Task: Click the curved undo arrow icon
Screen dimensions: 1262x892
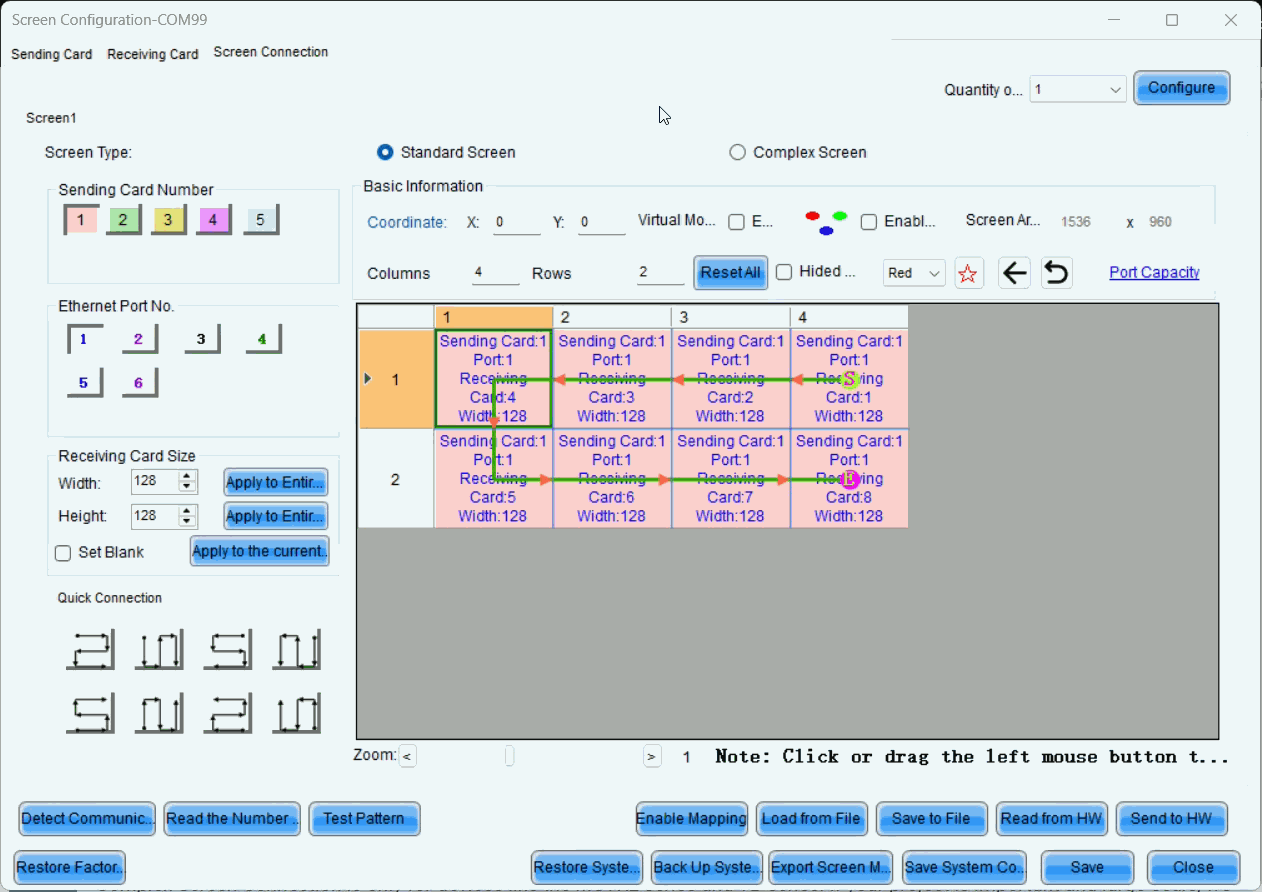Action: (x=1056, y=273)
